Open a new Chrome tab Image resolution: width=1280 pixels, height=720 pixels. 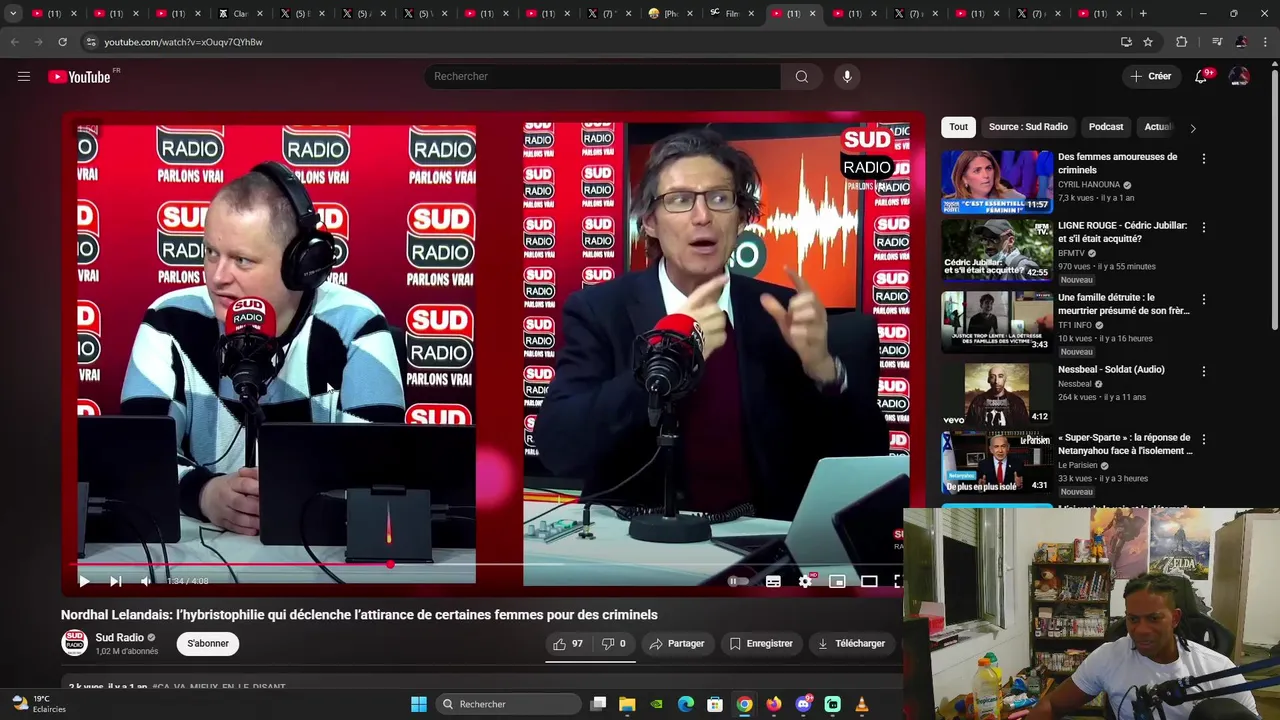tap(1143, 13)
